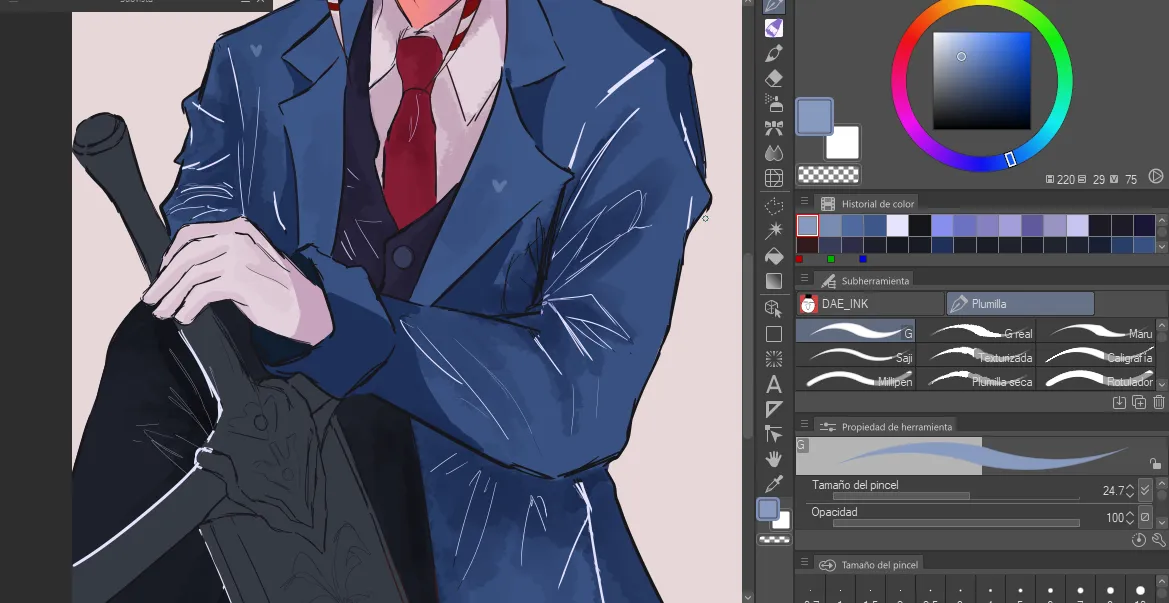Screen dimensions: 1169x603
Task: Select the Text tool letter A
Action: tap(774, 385)
